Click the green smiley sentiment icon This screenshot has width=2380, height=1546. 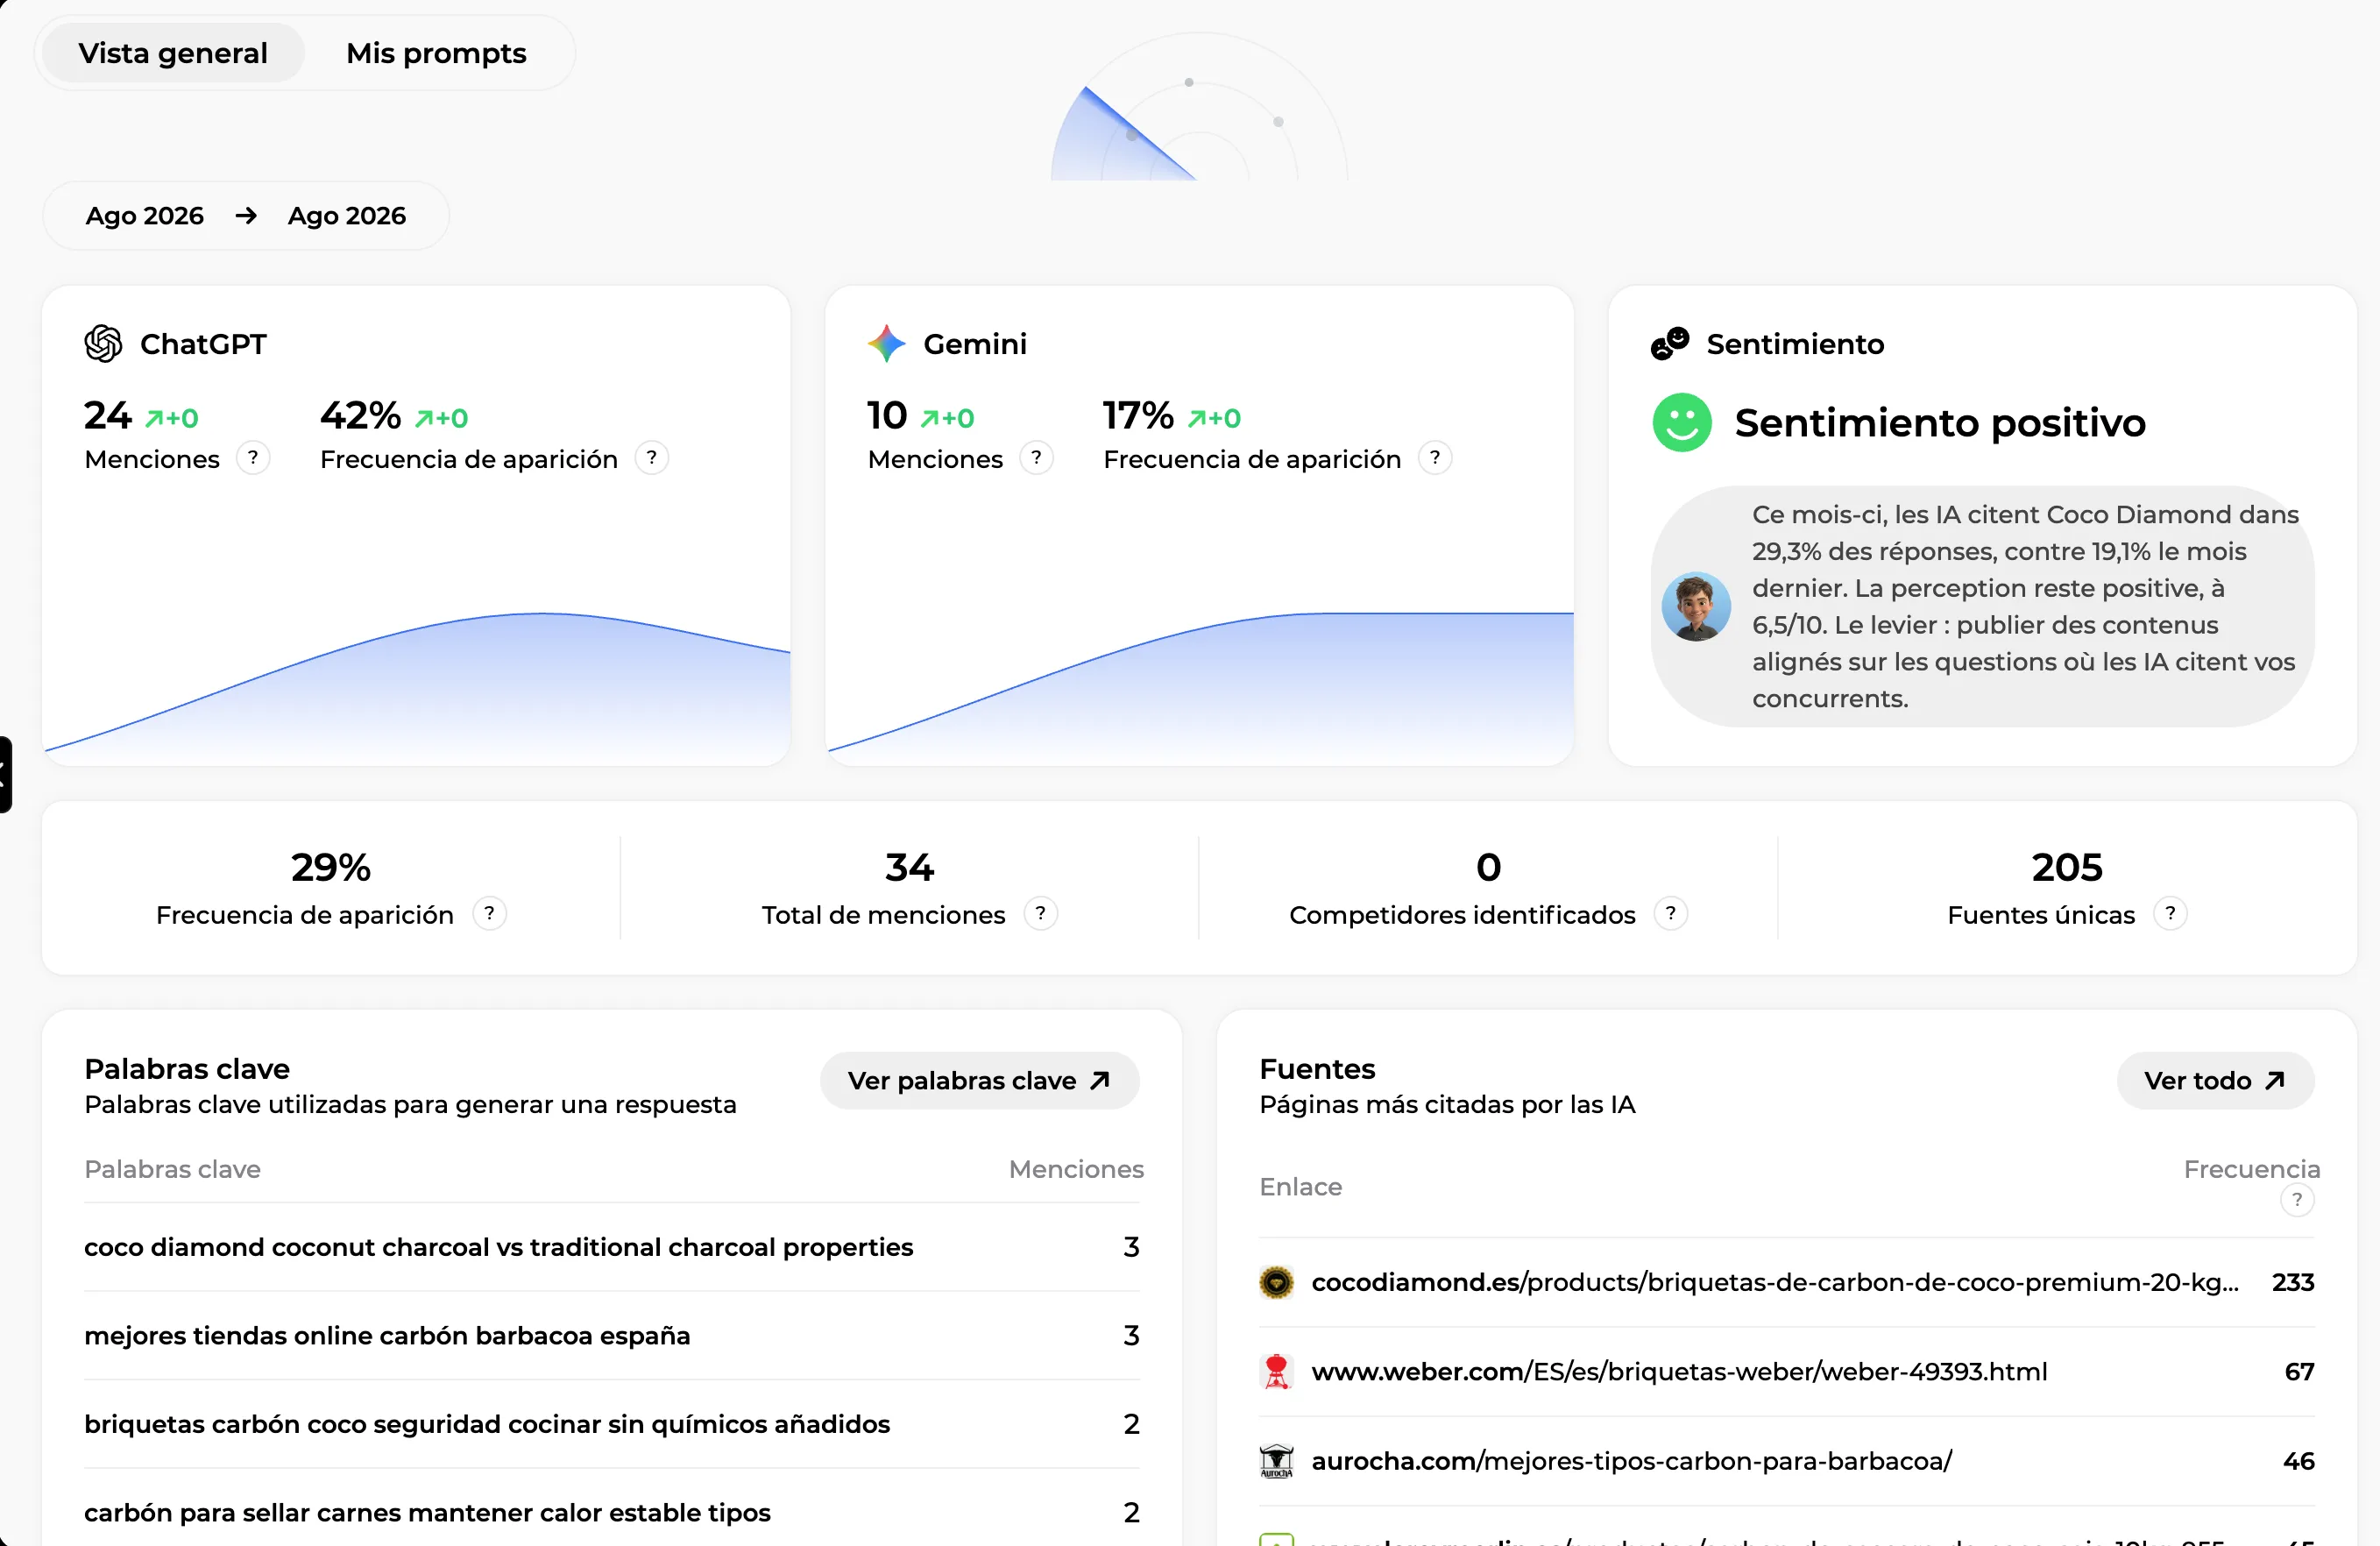1682,423
